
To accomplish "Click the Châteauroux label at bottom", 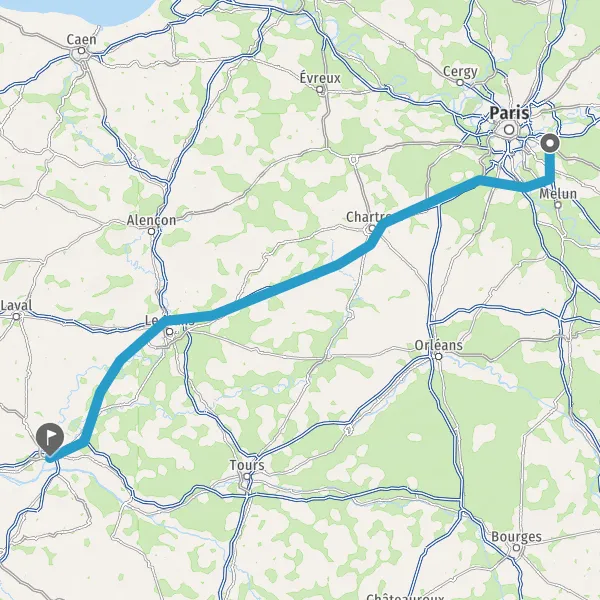I will tap(405, 596).
